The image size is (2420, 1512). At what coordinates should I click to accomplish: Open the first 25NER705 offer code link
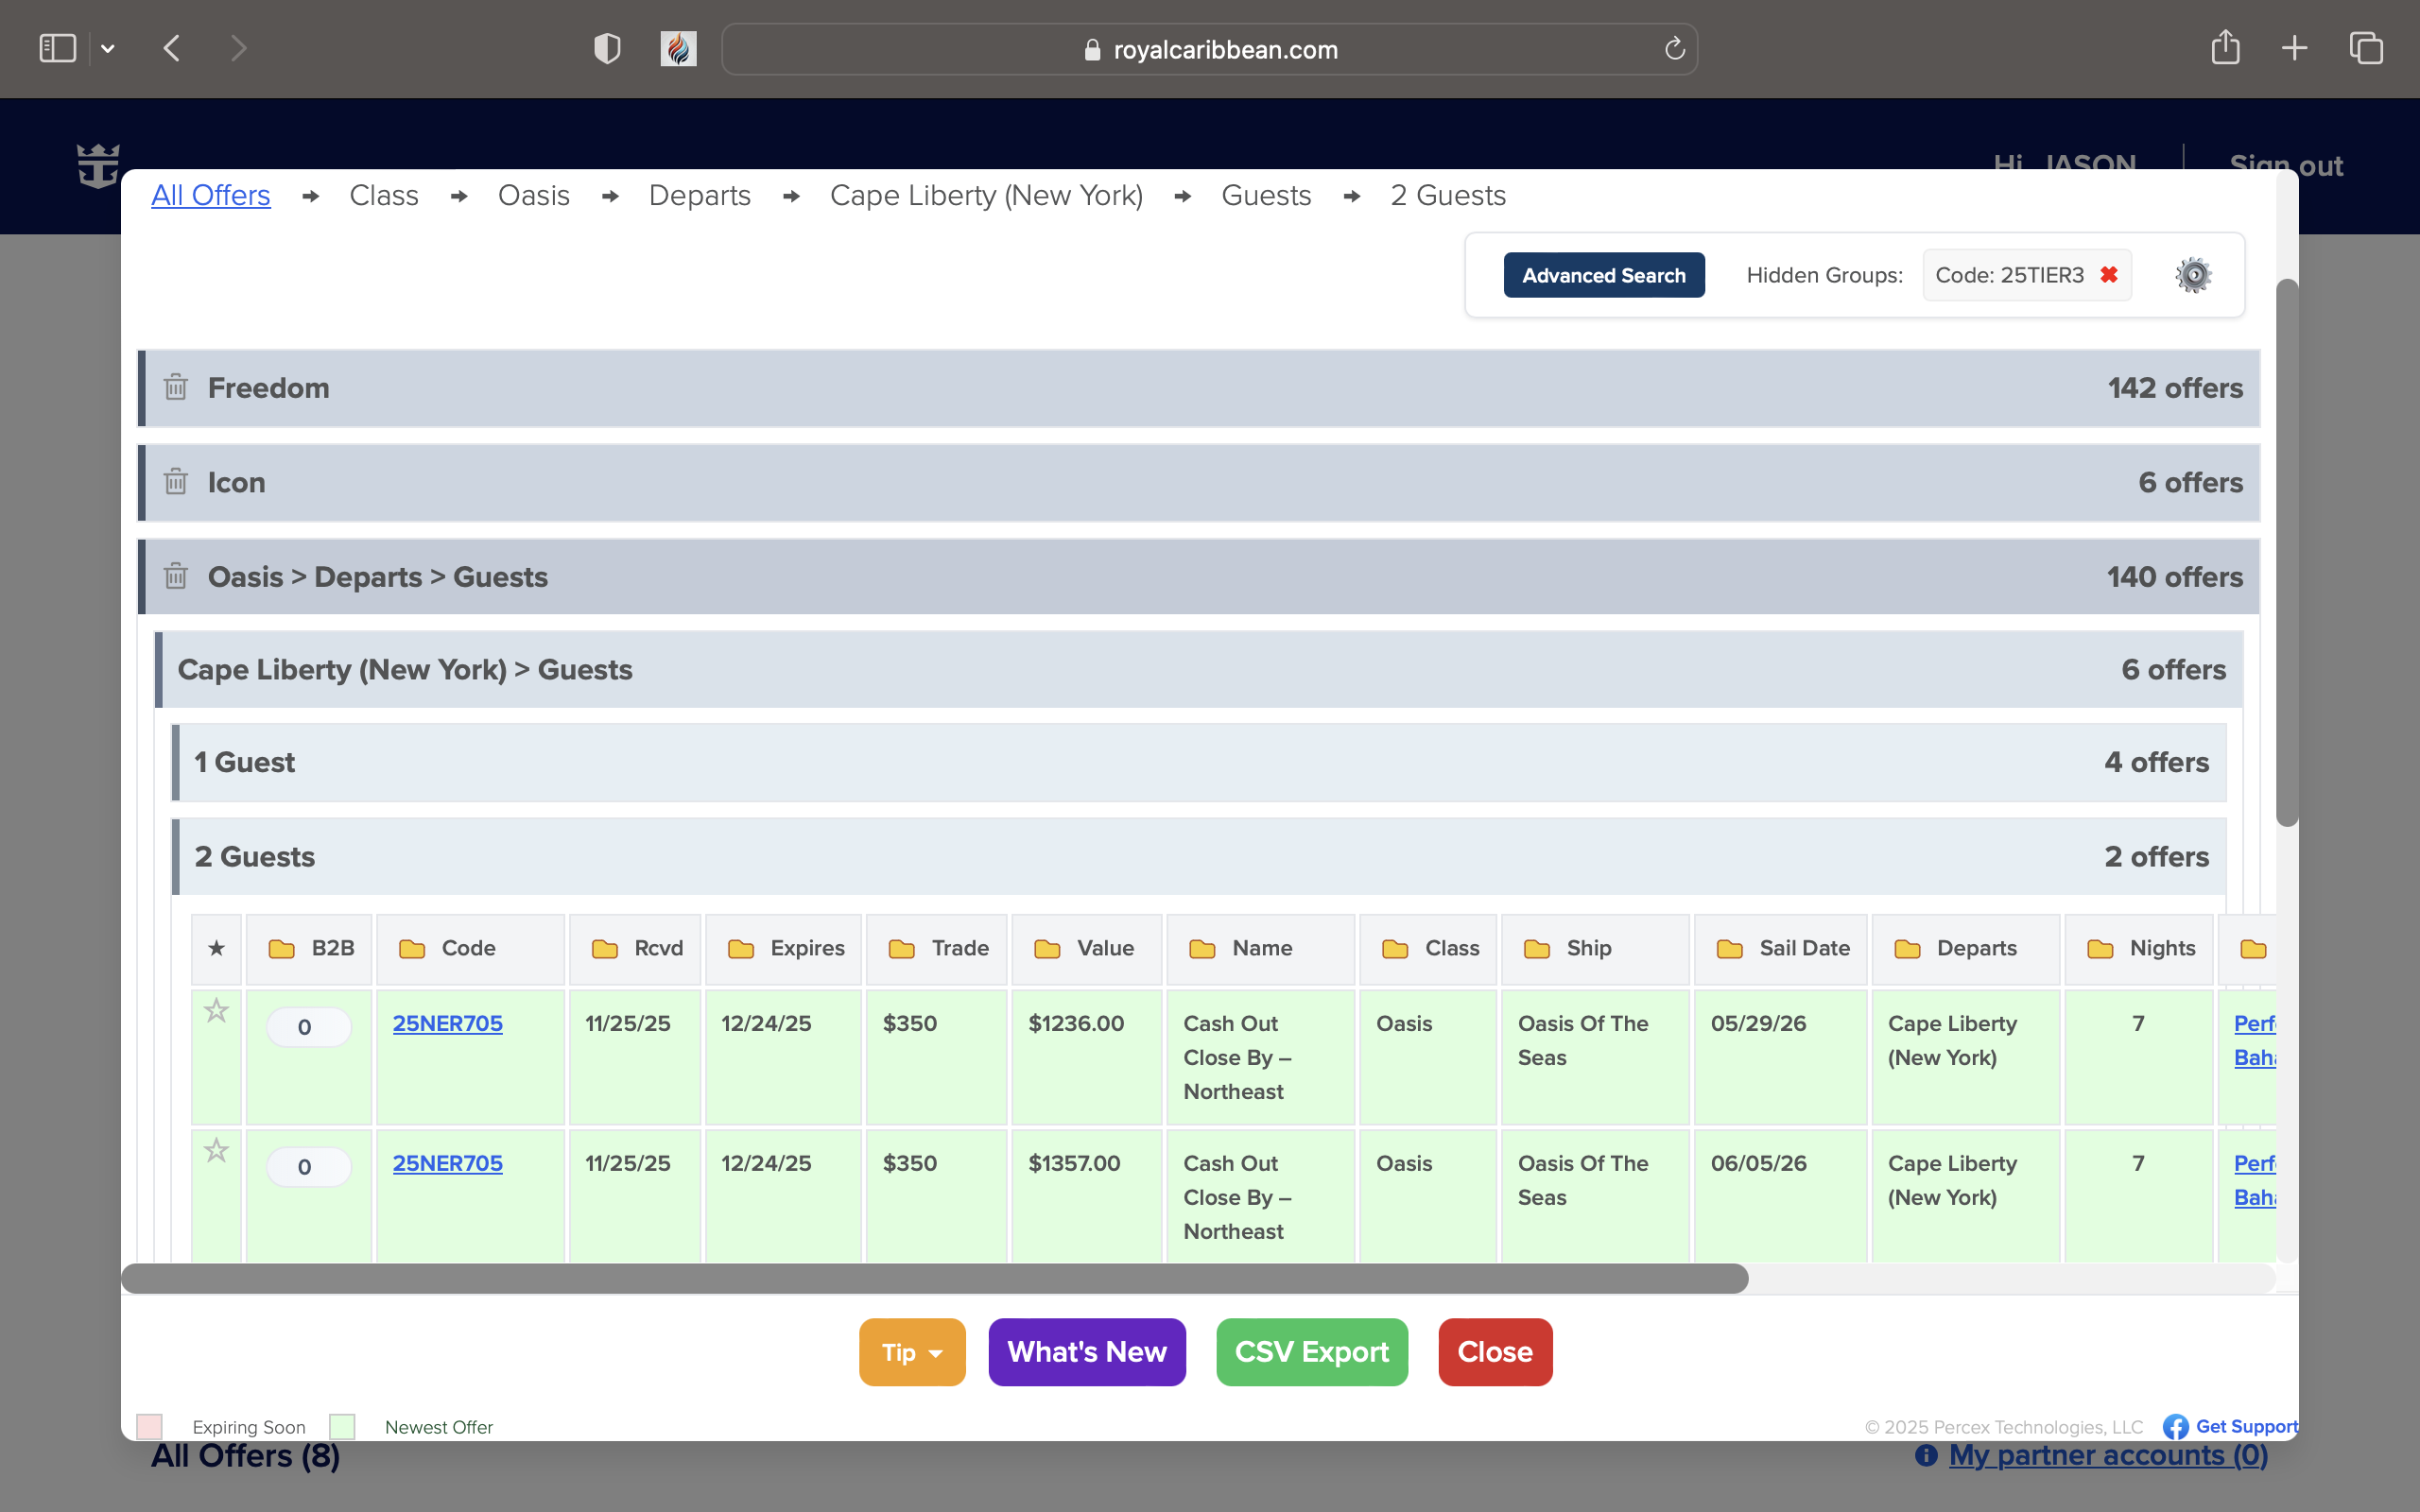[447, 1023]
